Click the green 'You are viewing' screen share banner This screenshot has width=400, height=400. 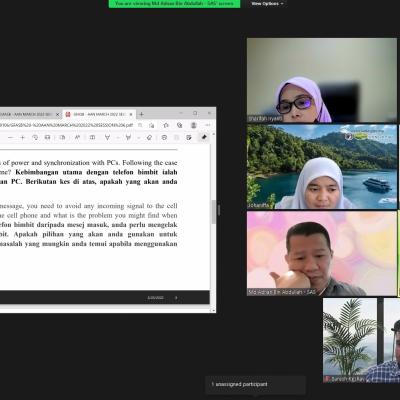[174, 4]
